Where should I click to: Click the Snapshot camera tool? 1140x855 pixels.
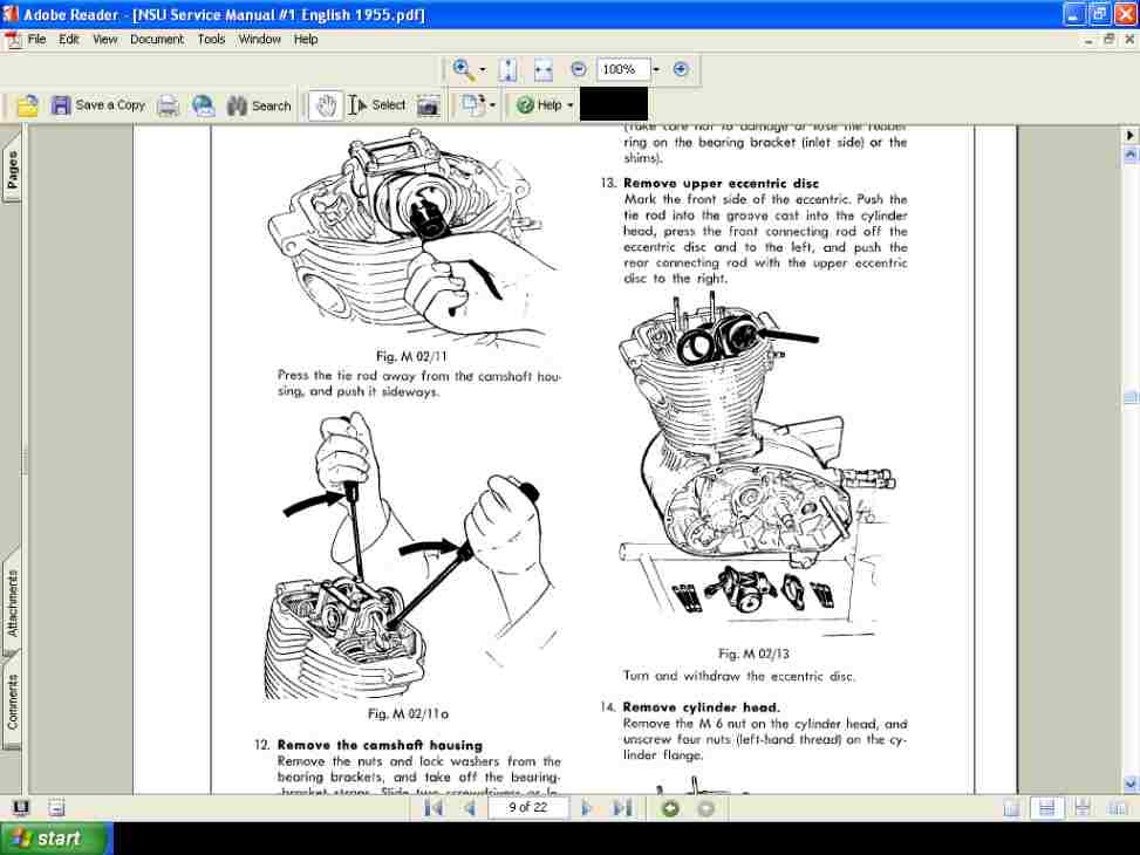427,105
